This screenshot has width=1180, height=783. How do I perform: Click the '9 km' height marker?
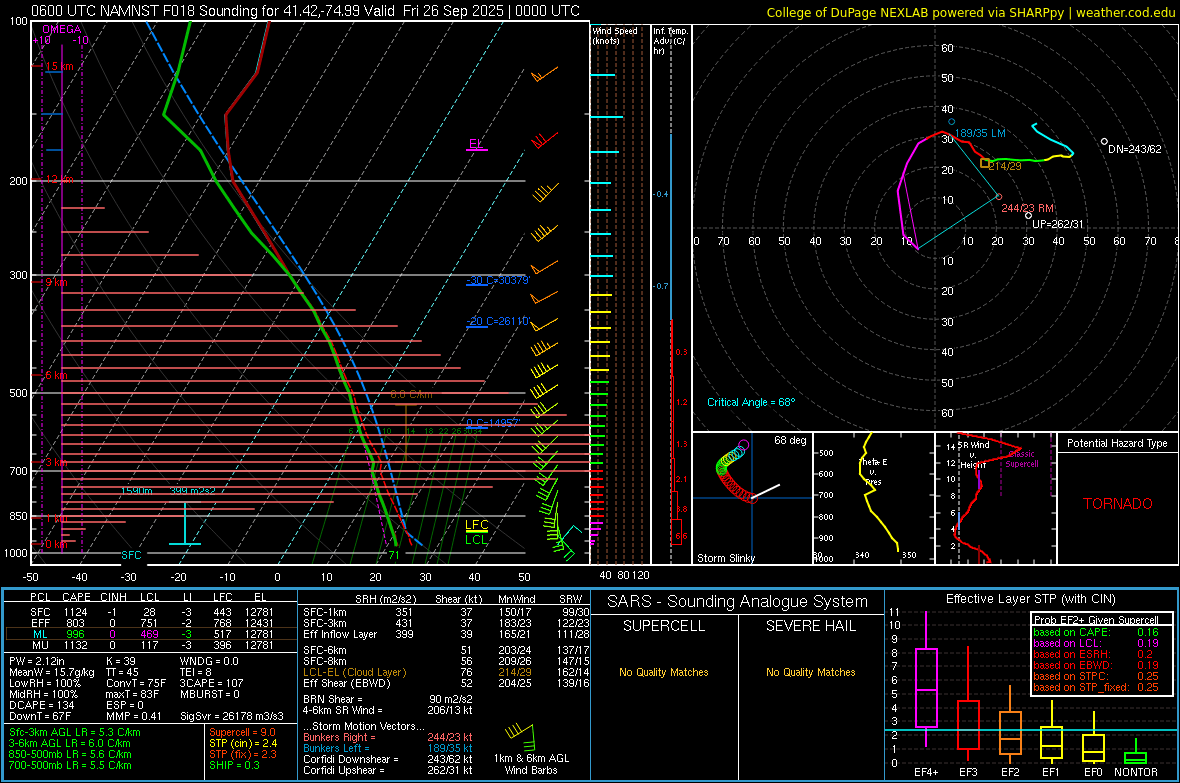tap(56, 282)
